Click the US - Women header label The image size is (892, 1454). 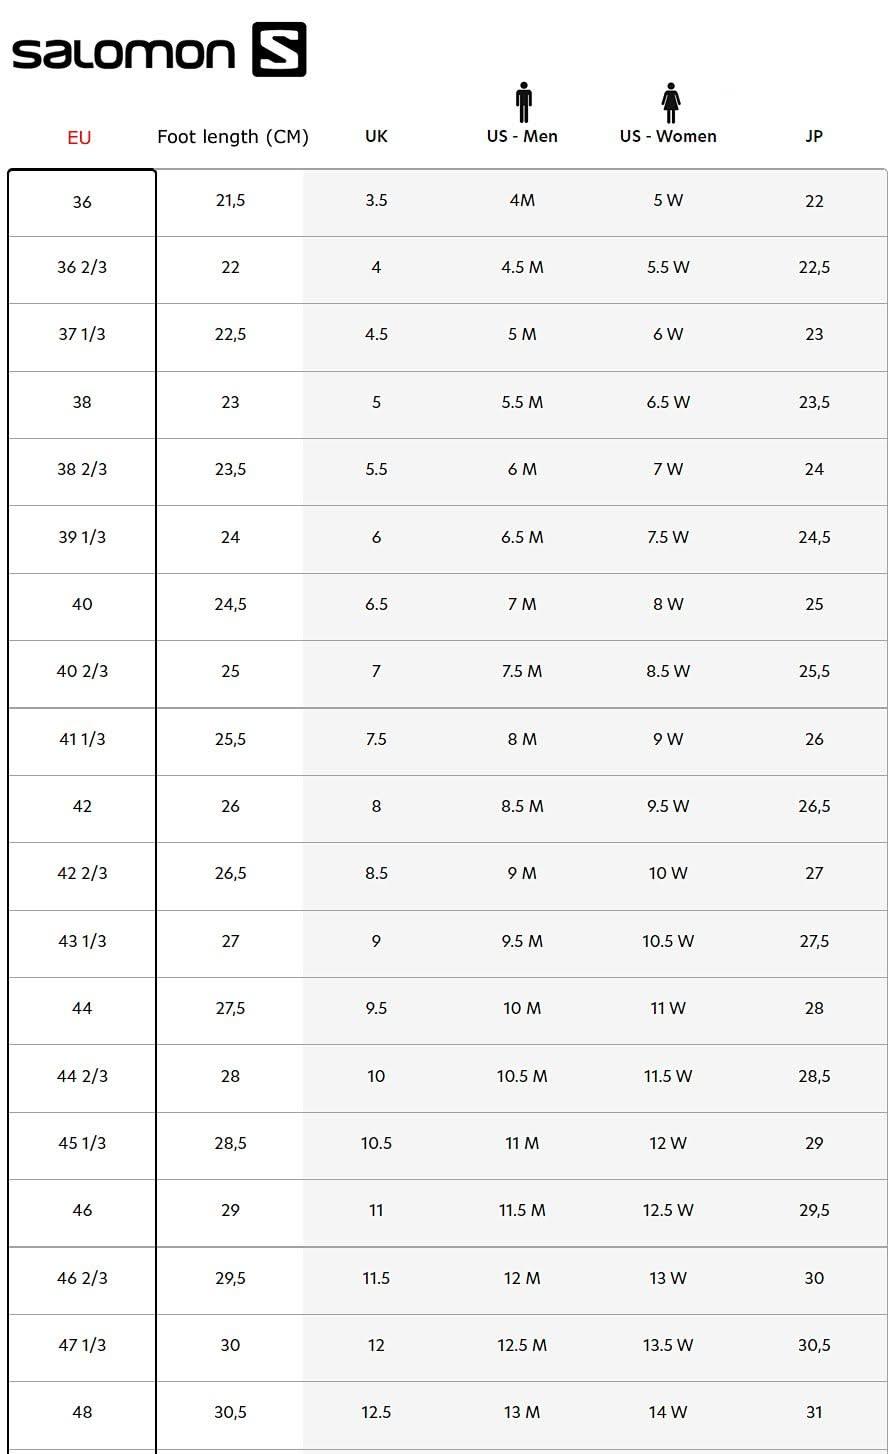tap(668, 136)
